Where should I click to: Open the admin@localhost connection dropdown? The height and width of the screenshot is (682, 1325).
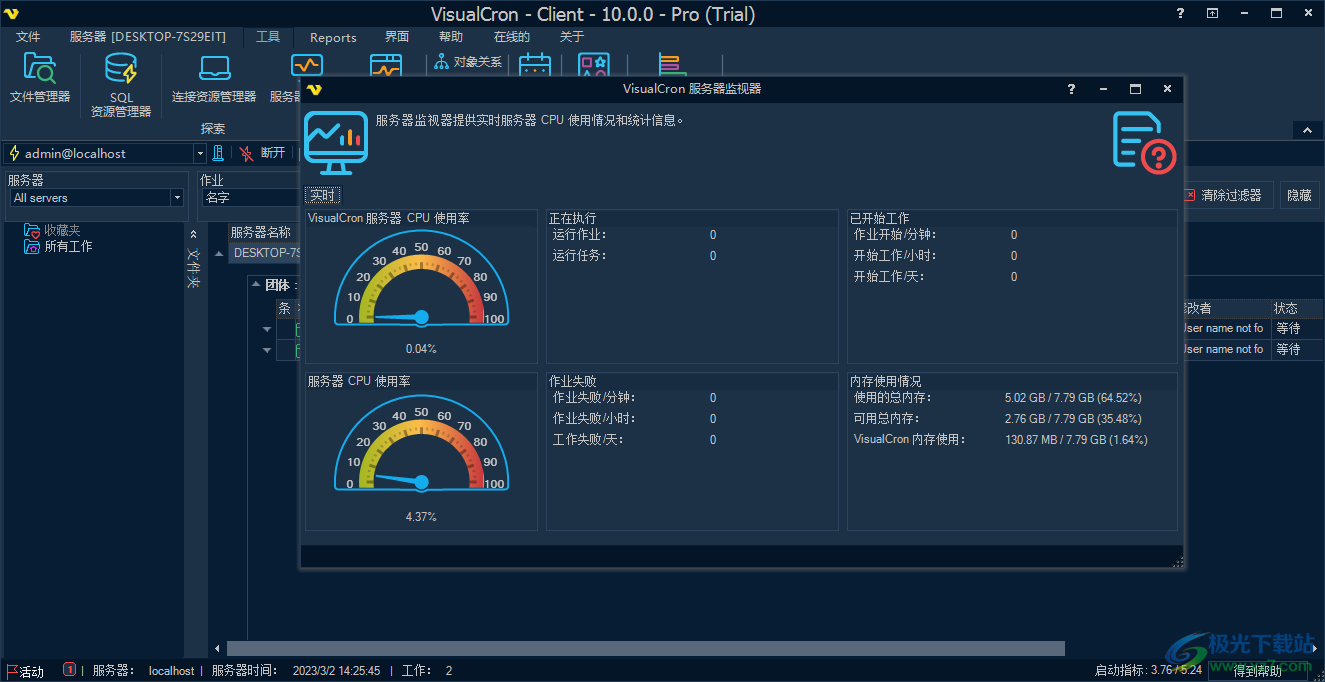[x=200, y=153]
